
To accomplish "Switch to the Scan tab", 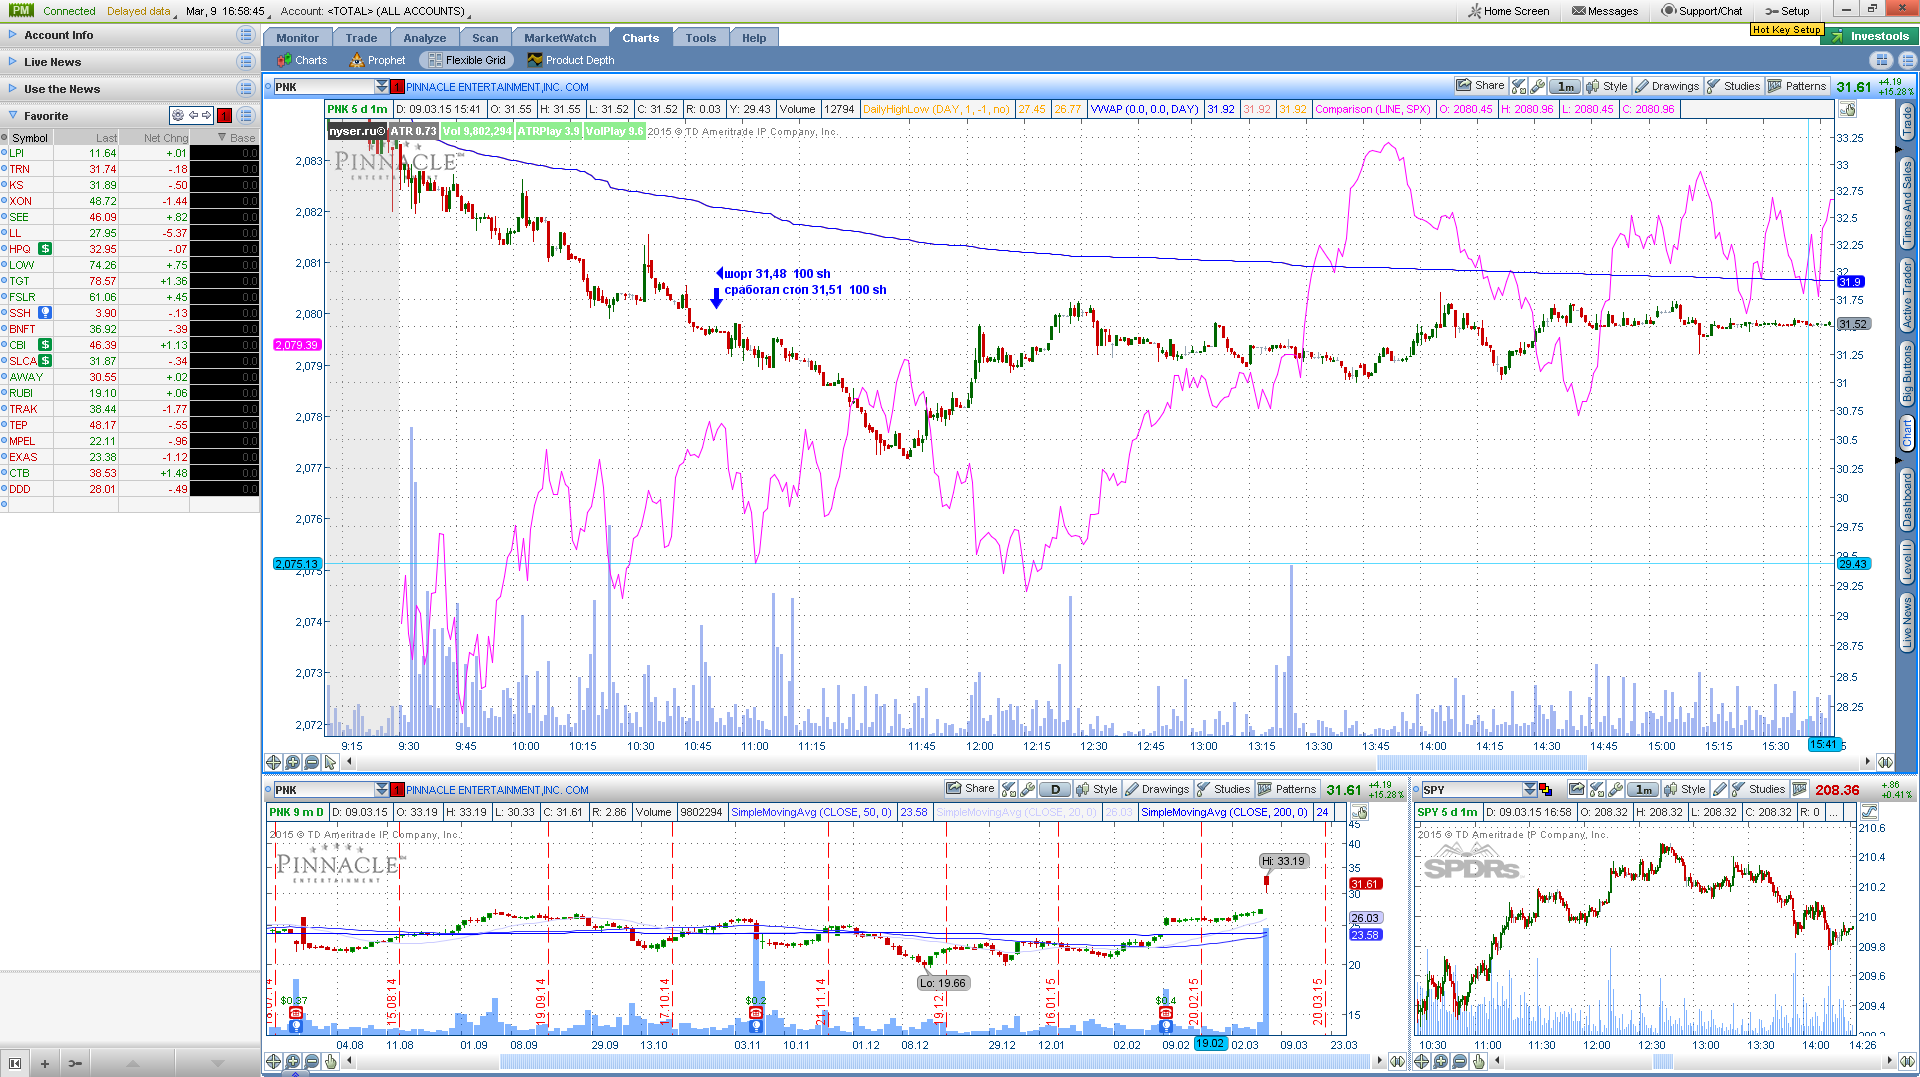I will [x=485, y=38].
